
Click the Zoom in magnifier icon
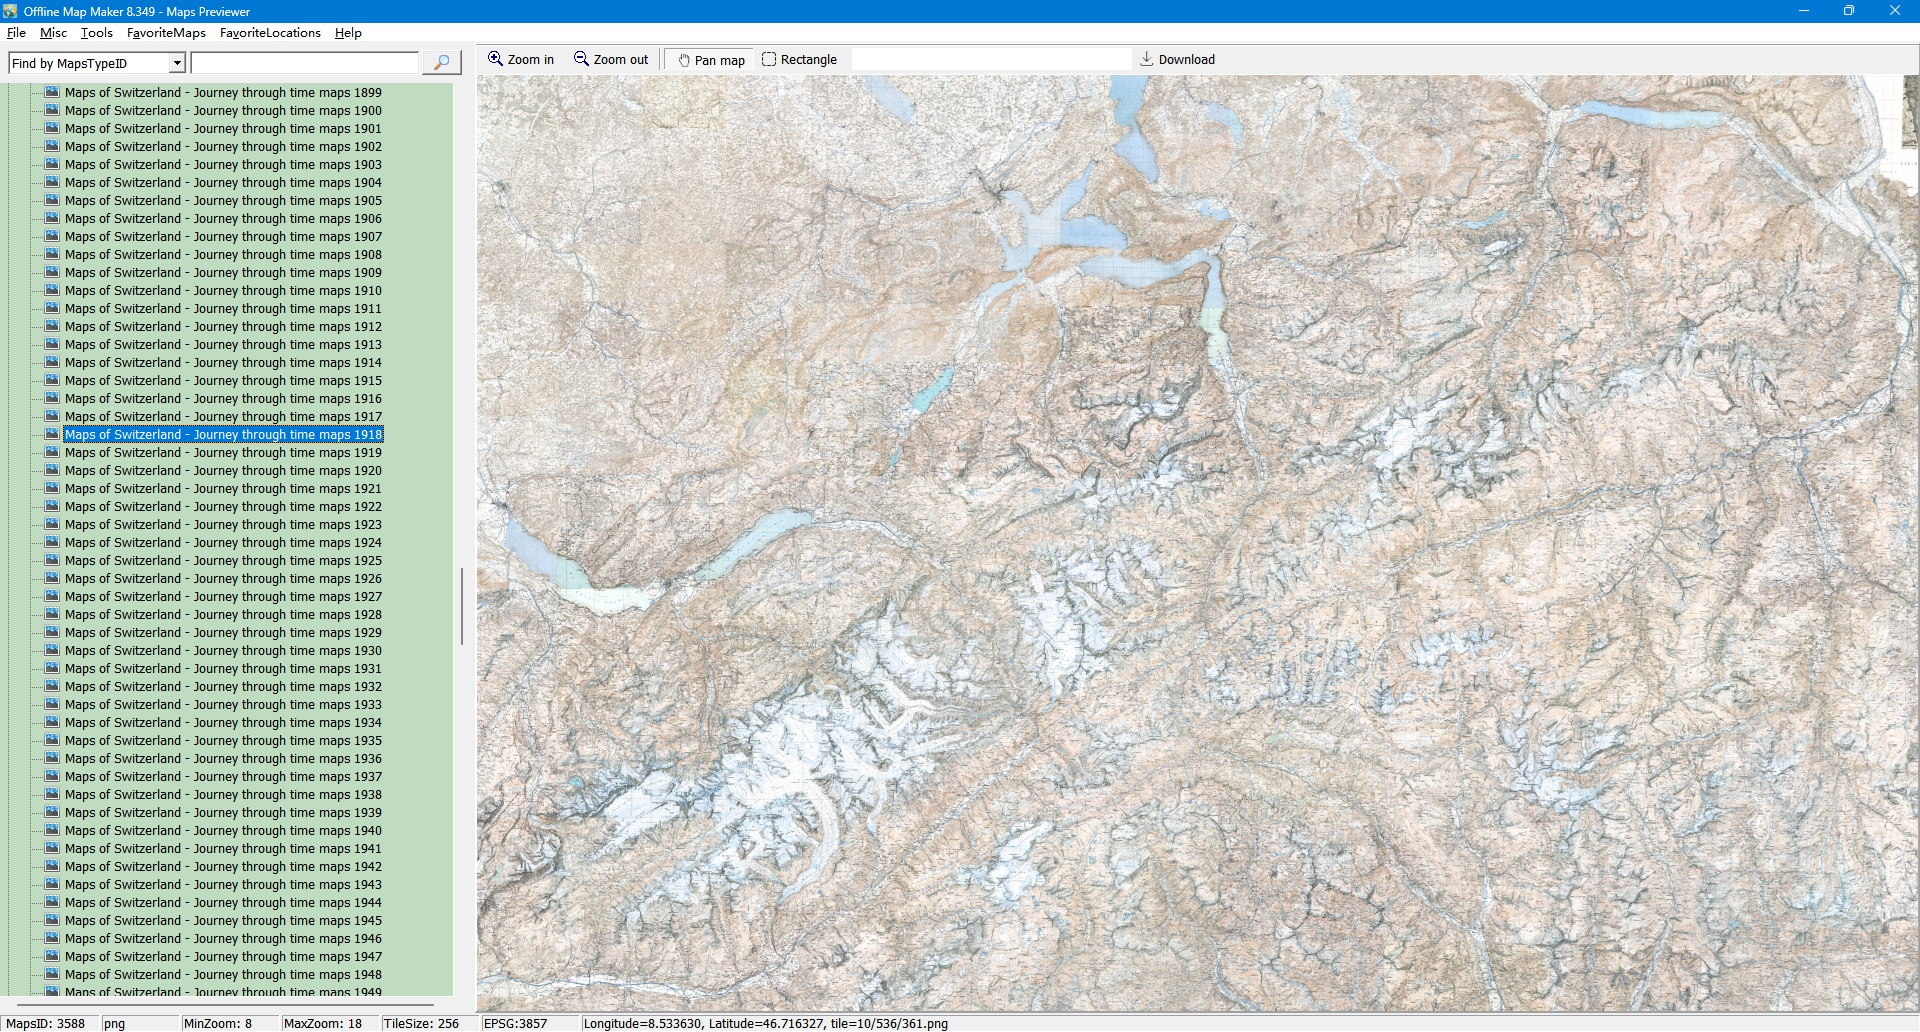point(495,59)
